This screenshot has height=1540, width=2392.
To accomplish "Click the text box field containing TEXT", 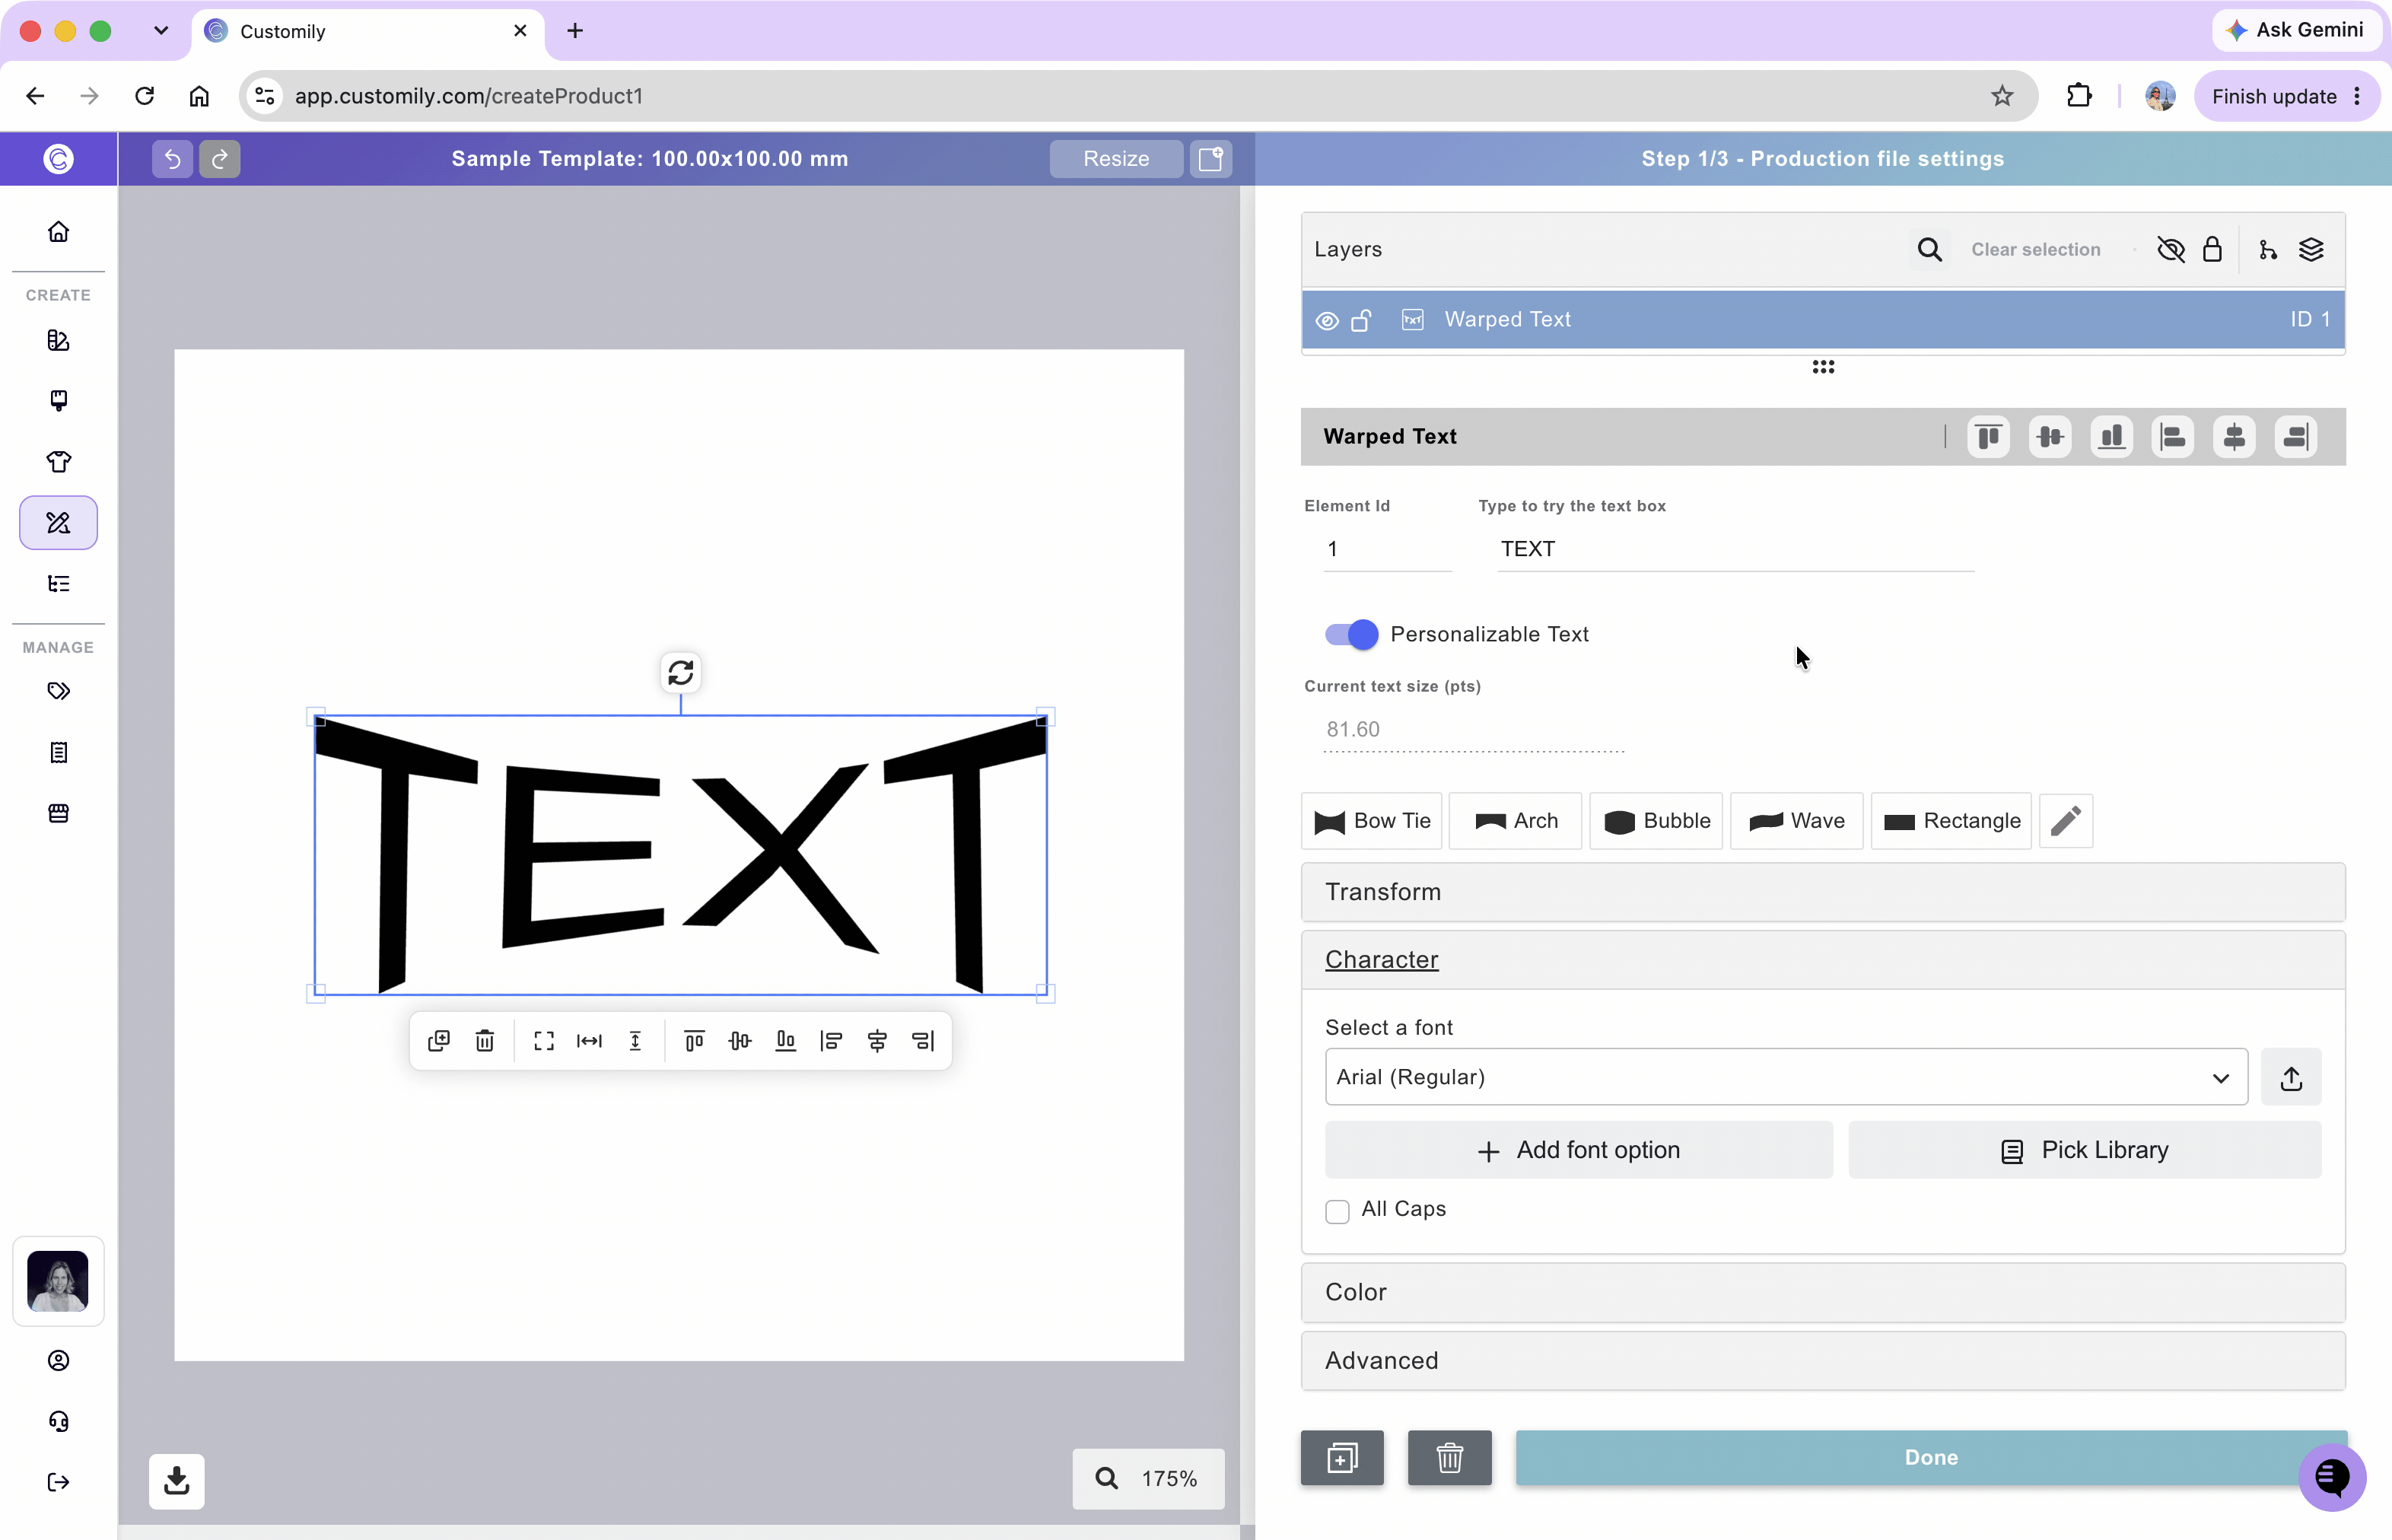I will pyautogui.click(x=1735, y=549).
